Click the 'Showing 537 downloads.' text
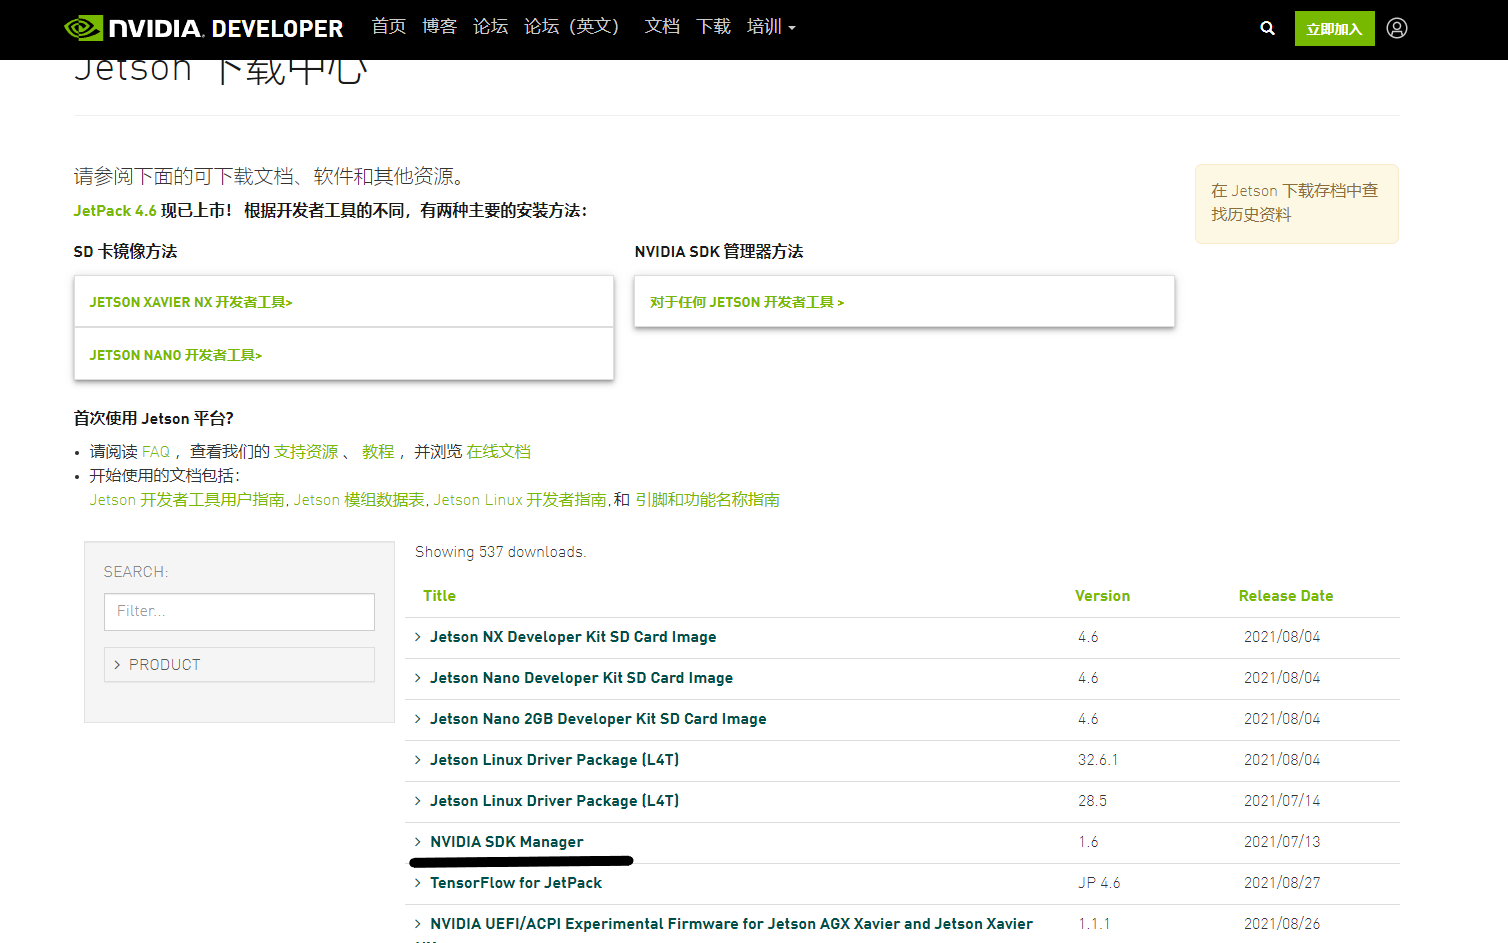This screenshot has width=1508, height=943. (500, 552)
